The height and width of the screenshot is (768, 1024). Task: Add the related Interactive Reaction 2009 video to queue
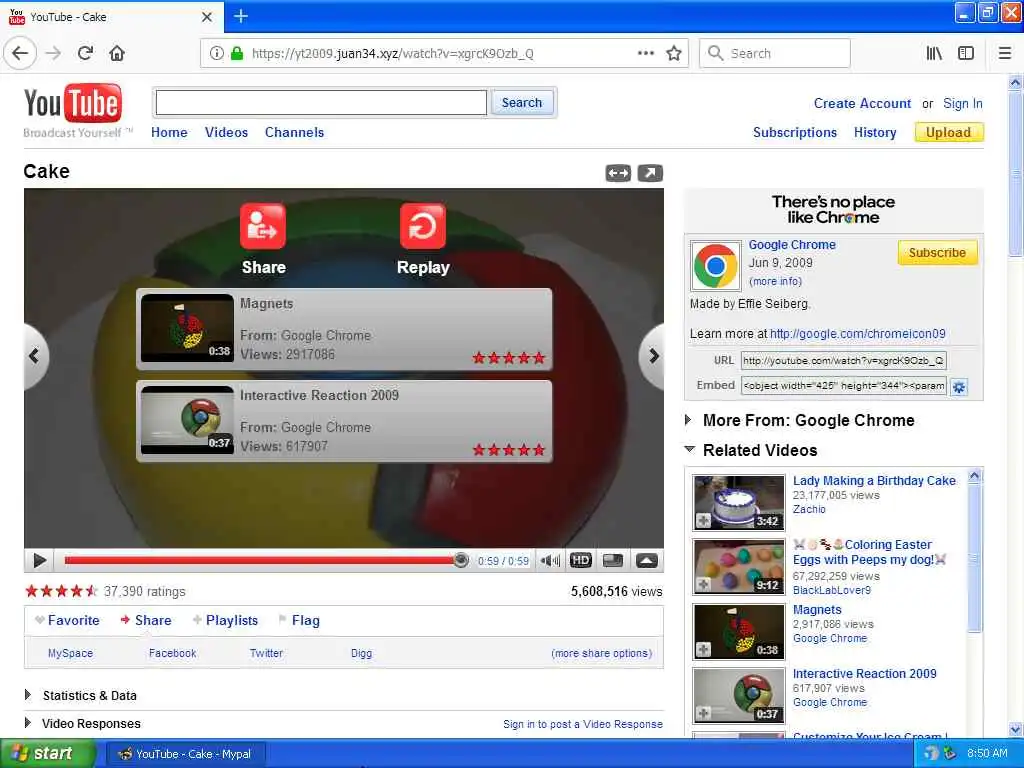pos(703,713)
